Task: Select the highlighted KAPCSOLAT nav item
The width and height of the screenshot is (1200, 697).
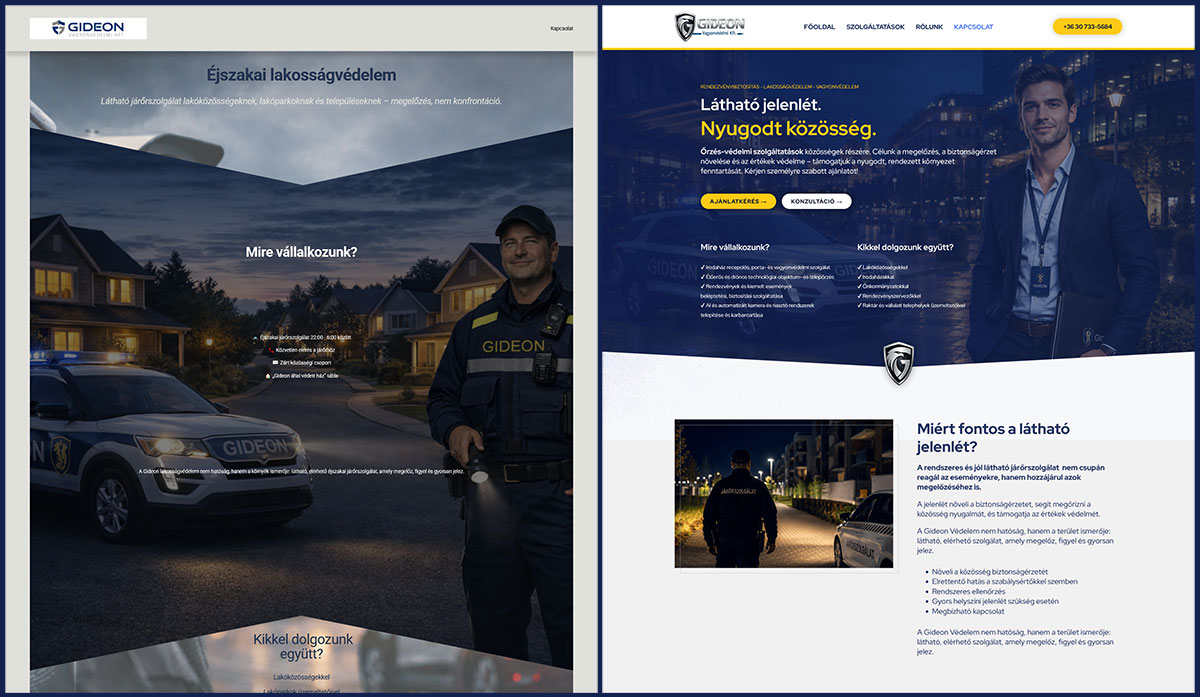Action: pos(973,27)
